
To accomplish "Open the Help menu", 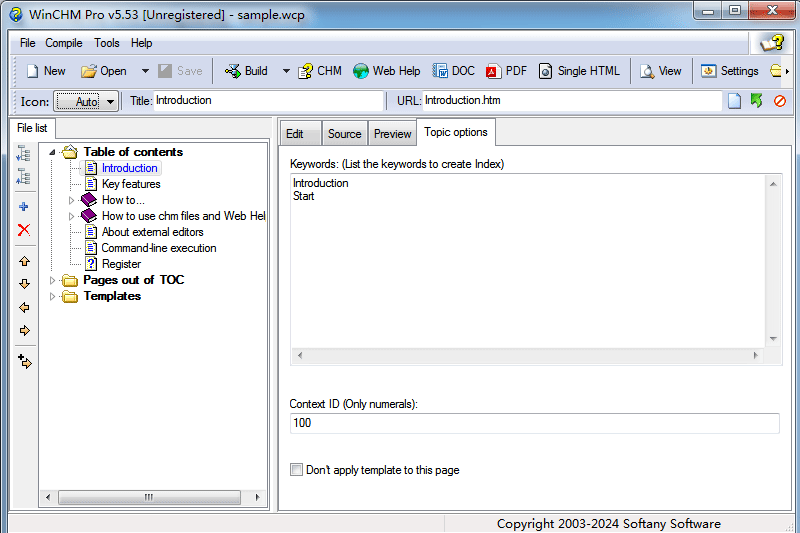I will [x=141, y=43].
